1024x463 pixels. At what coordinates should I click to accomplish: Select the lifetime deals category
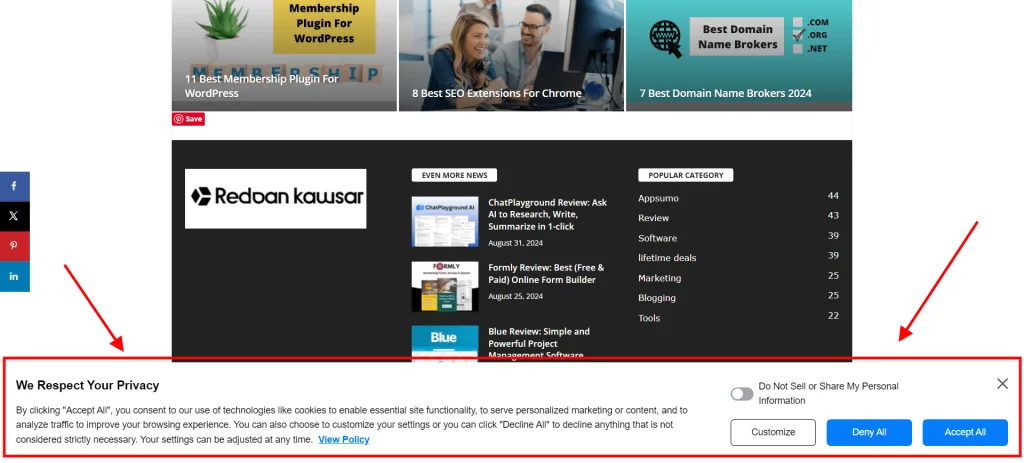667,258
